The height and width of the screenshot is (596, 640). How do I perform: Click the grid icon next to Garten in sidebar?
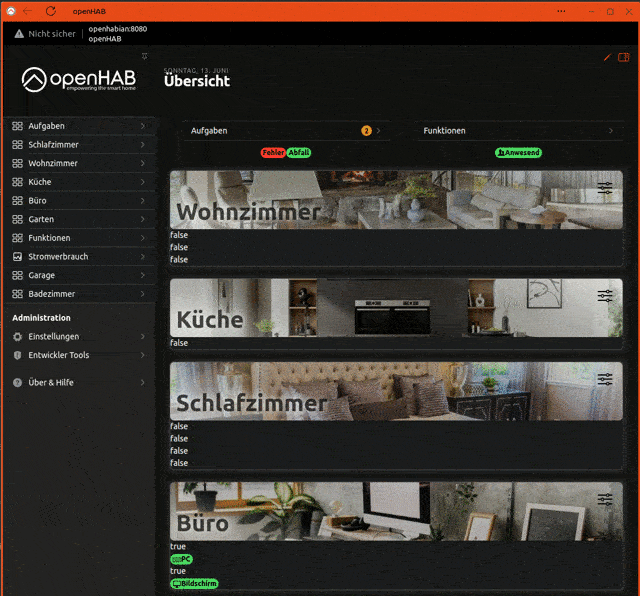(x=18, y=219)
